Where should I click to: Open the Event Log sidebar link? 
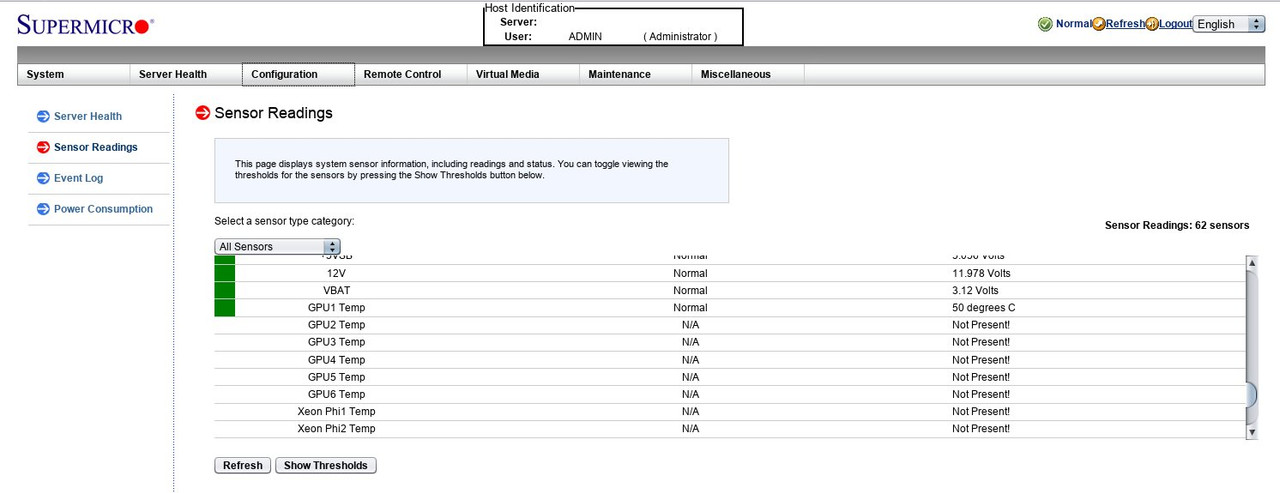(79, 178)
